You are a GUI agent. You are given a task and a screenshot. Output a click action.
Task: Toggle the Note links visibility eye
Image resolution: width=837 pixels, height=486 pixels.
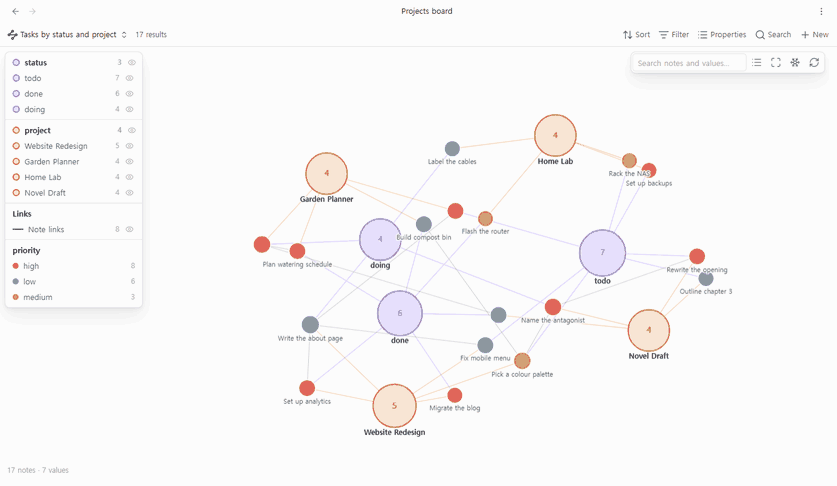pyautogui.click(x=129, y=229)
